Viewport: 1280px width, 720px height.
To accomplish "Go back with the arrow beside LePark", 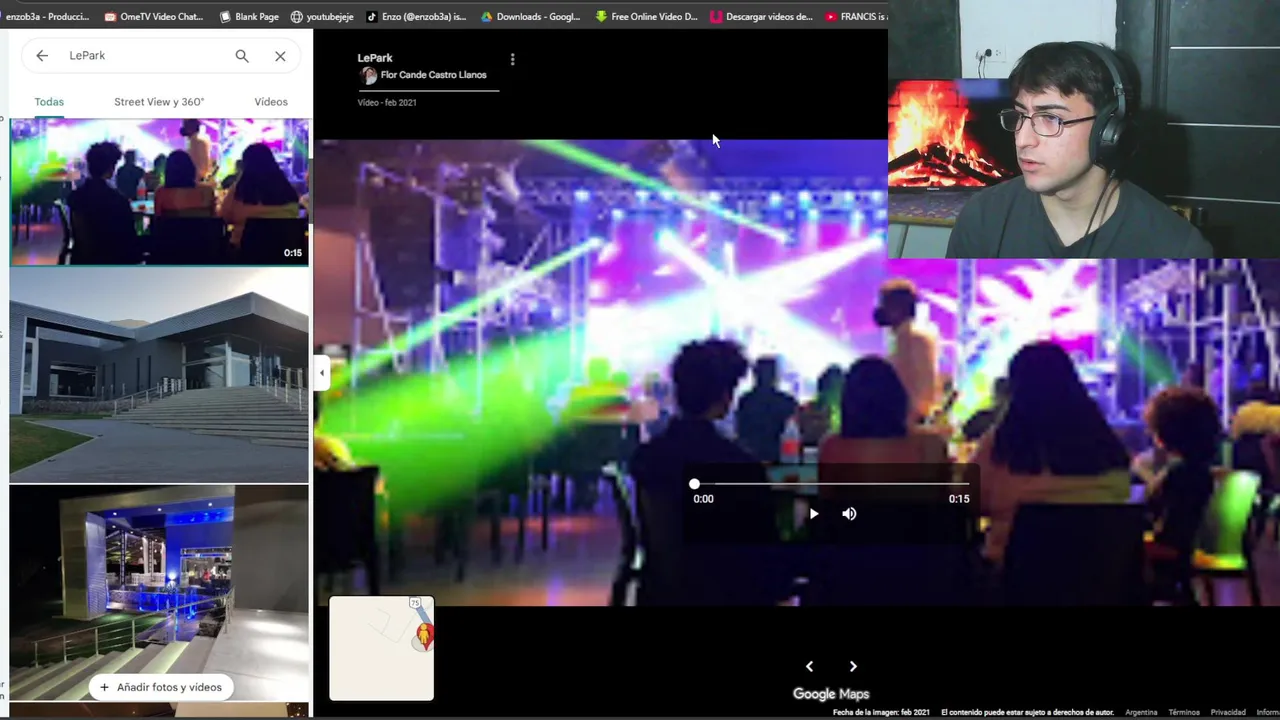I will coord(42,56).
